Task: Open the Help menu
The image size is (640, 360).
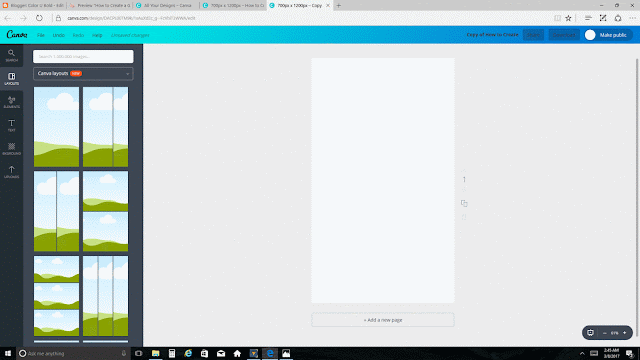Action: 97,35
